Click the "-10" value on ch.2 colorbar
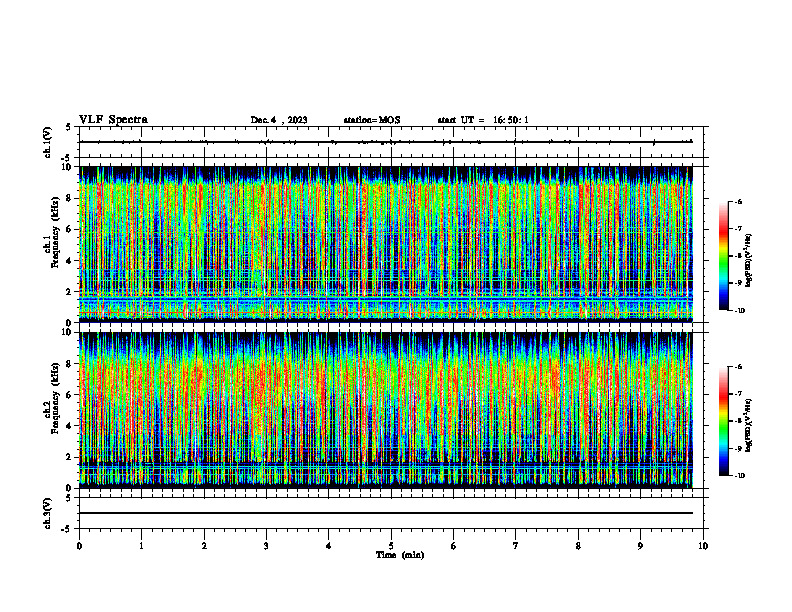This screenshot has height=612, width=792. click(x=739, y=476)
